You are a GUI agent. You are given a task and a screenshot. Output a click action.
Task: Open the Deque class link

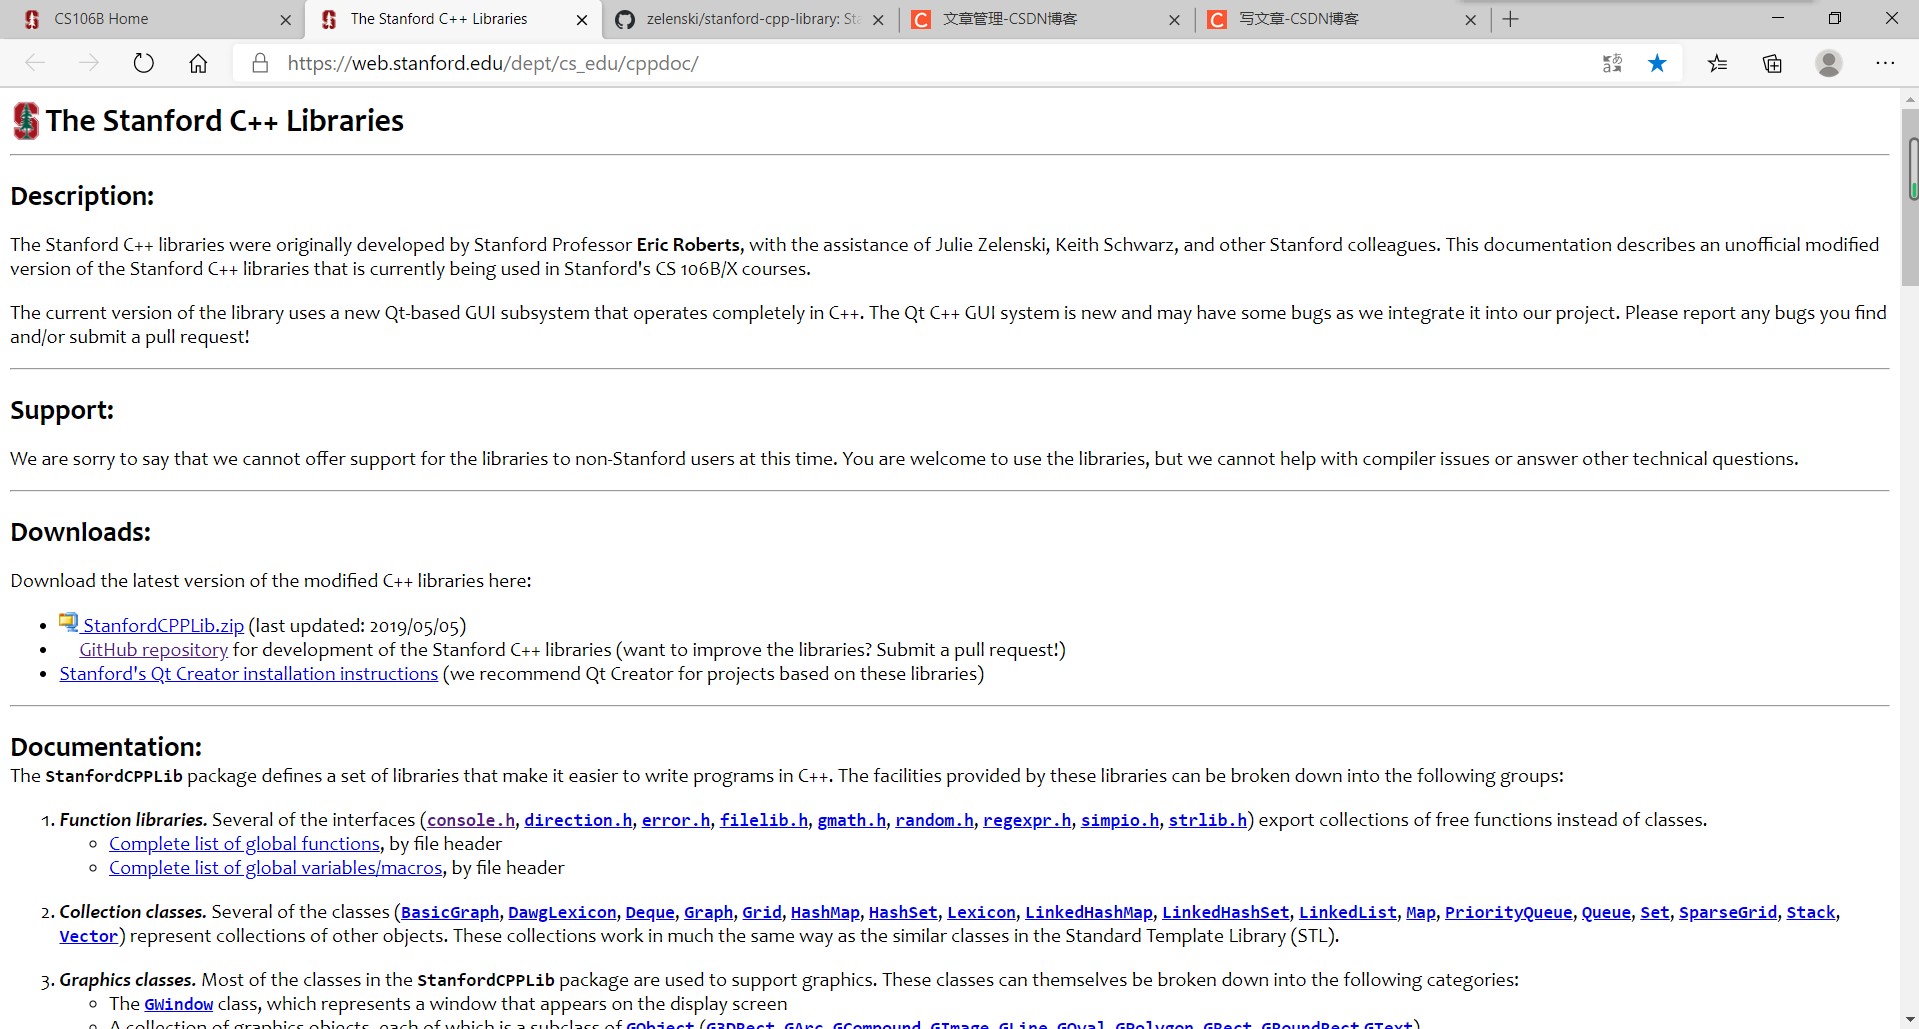pos(650,912)
